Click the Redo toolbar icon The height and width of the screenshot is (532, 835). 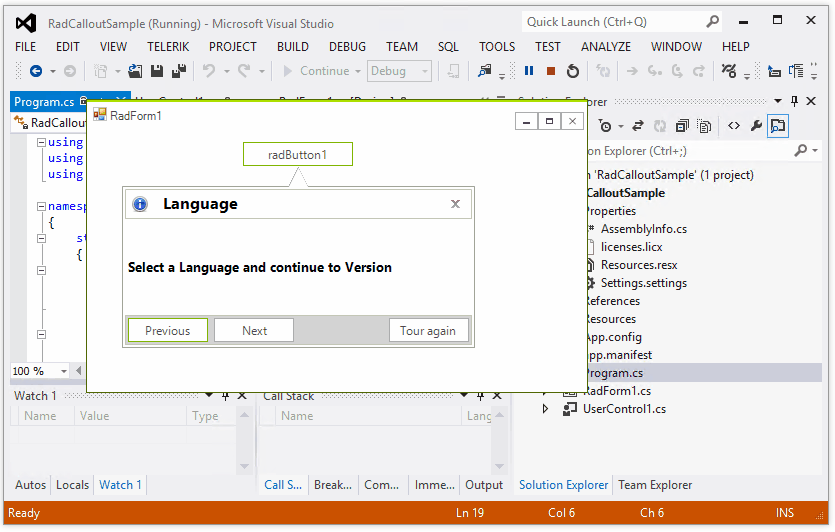pyautogui.click(x=244, y=71)
